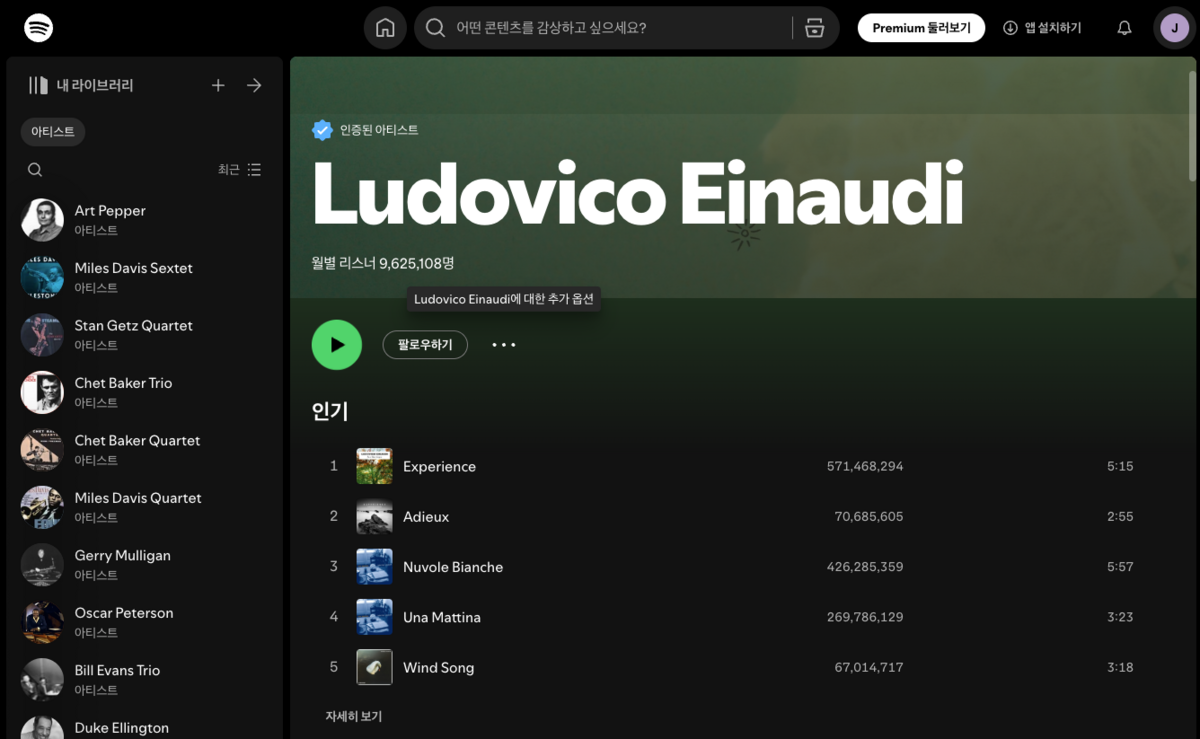Click plus icon to create playlist
Viewport: 1200px width, 739px height.
(218, 86)
